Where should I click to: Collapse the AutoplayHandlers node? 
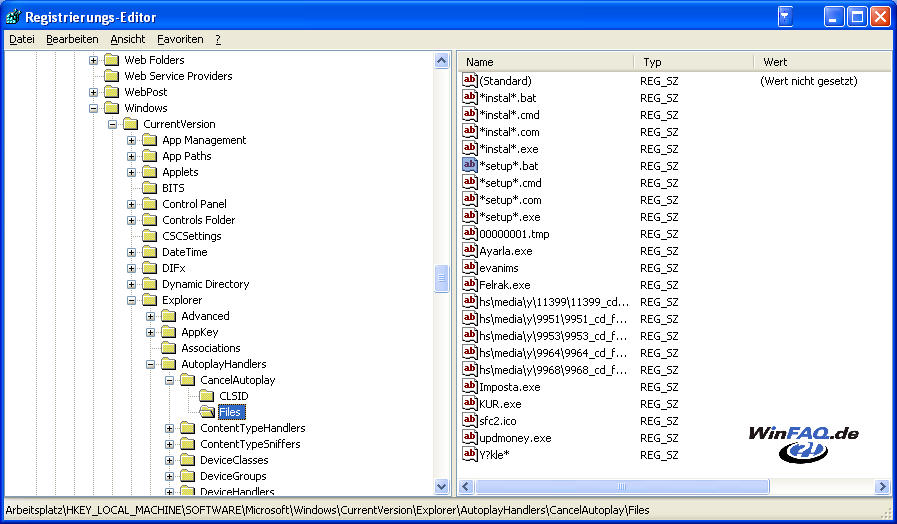pos(151,364)
